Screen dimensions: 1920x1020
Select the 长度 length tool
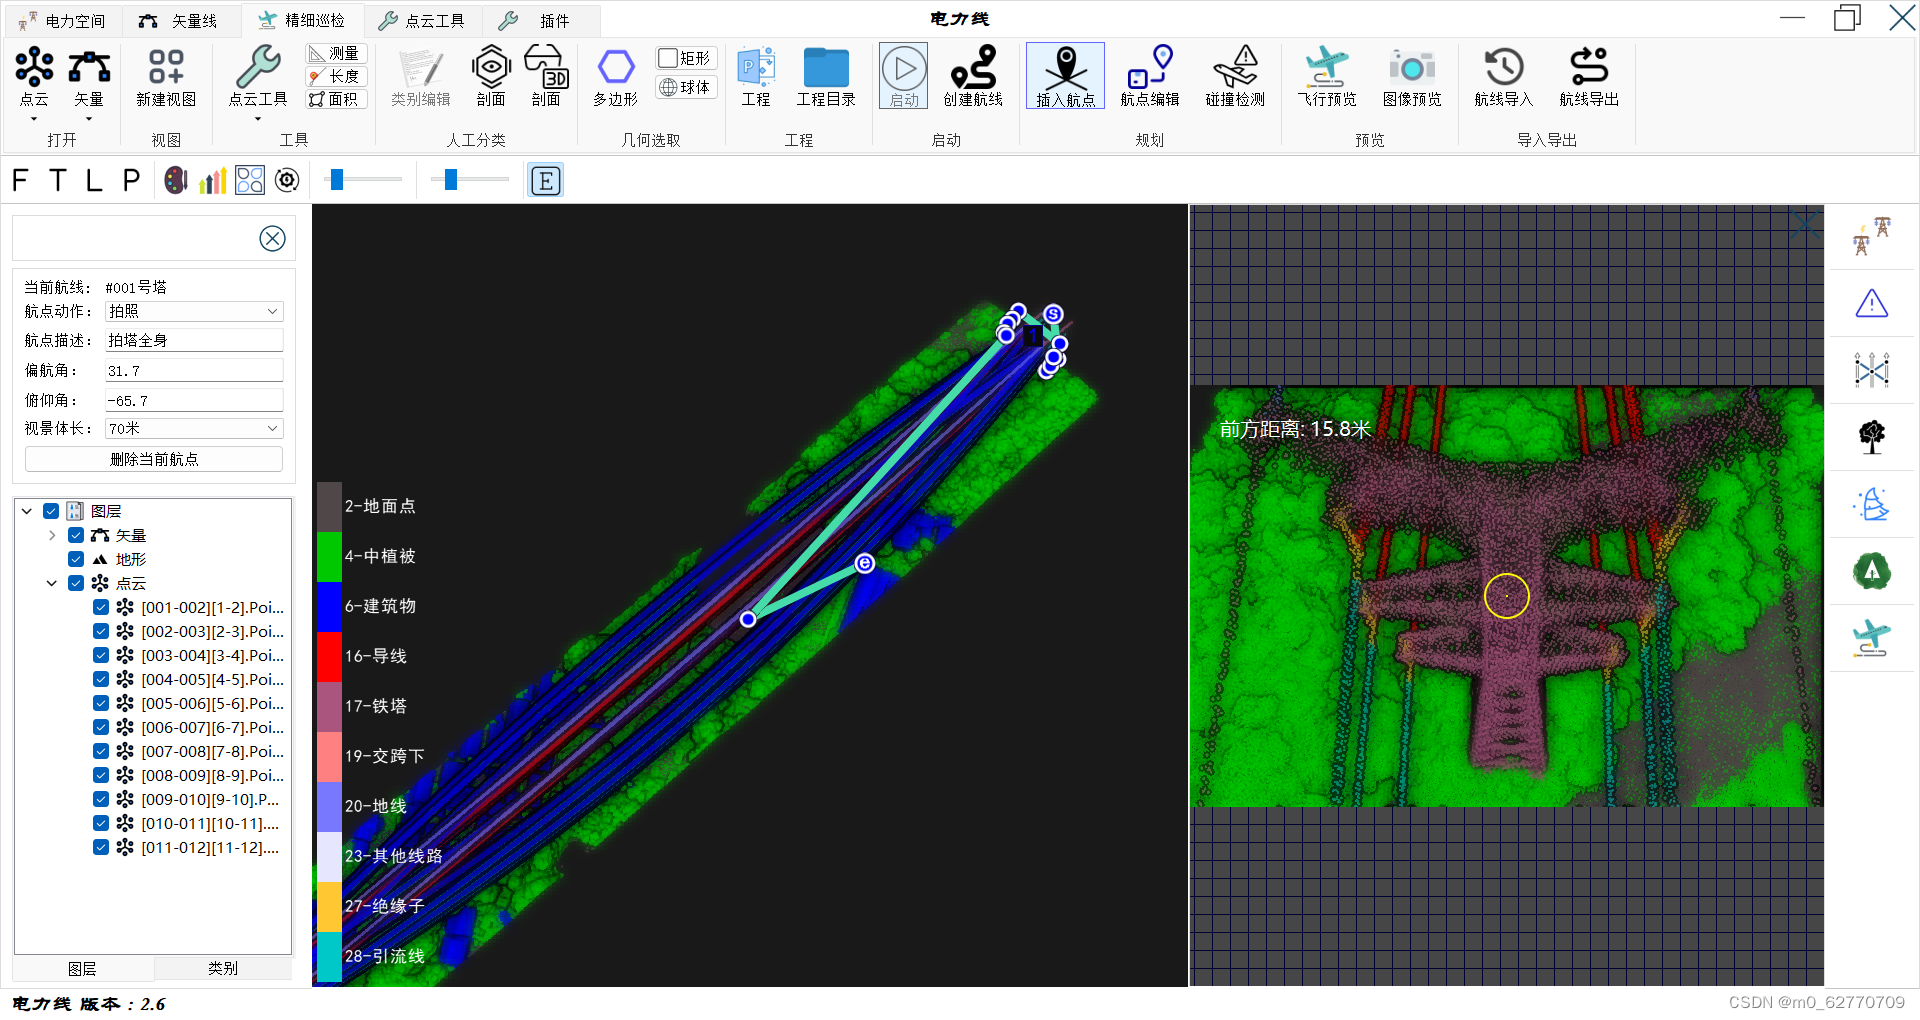coord(337,76)
